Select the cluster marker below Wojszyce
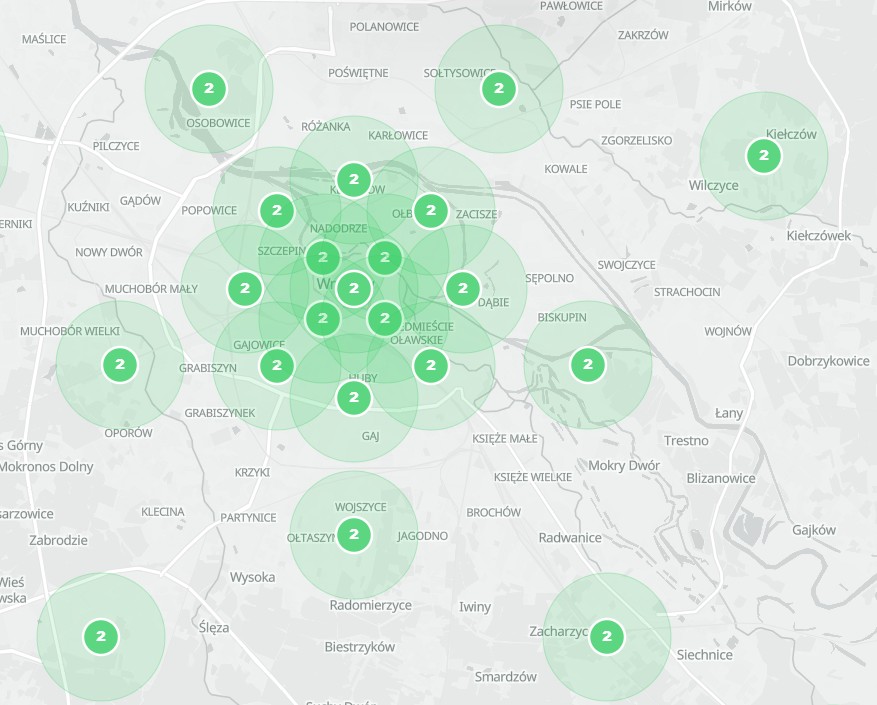877x705 pixels. tap(353, 535)
